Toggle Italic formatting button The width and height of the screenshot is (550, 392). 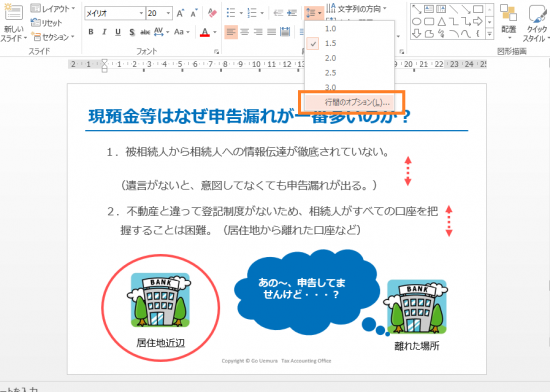[104, 32]
